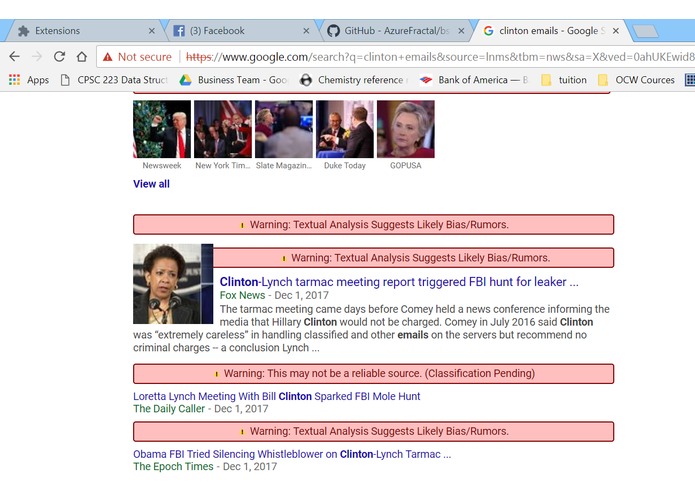
Task: Click the Duke Today caption text
Action: (x=345, y=165)
